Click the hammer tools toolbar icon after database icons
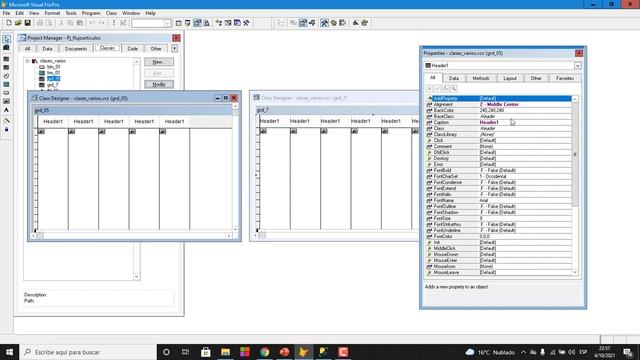 click(246, 23)
